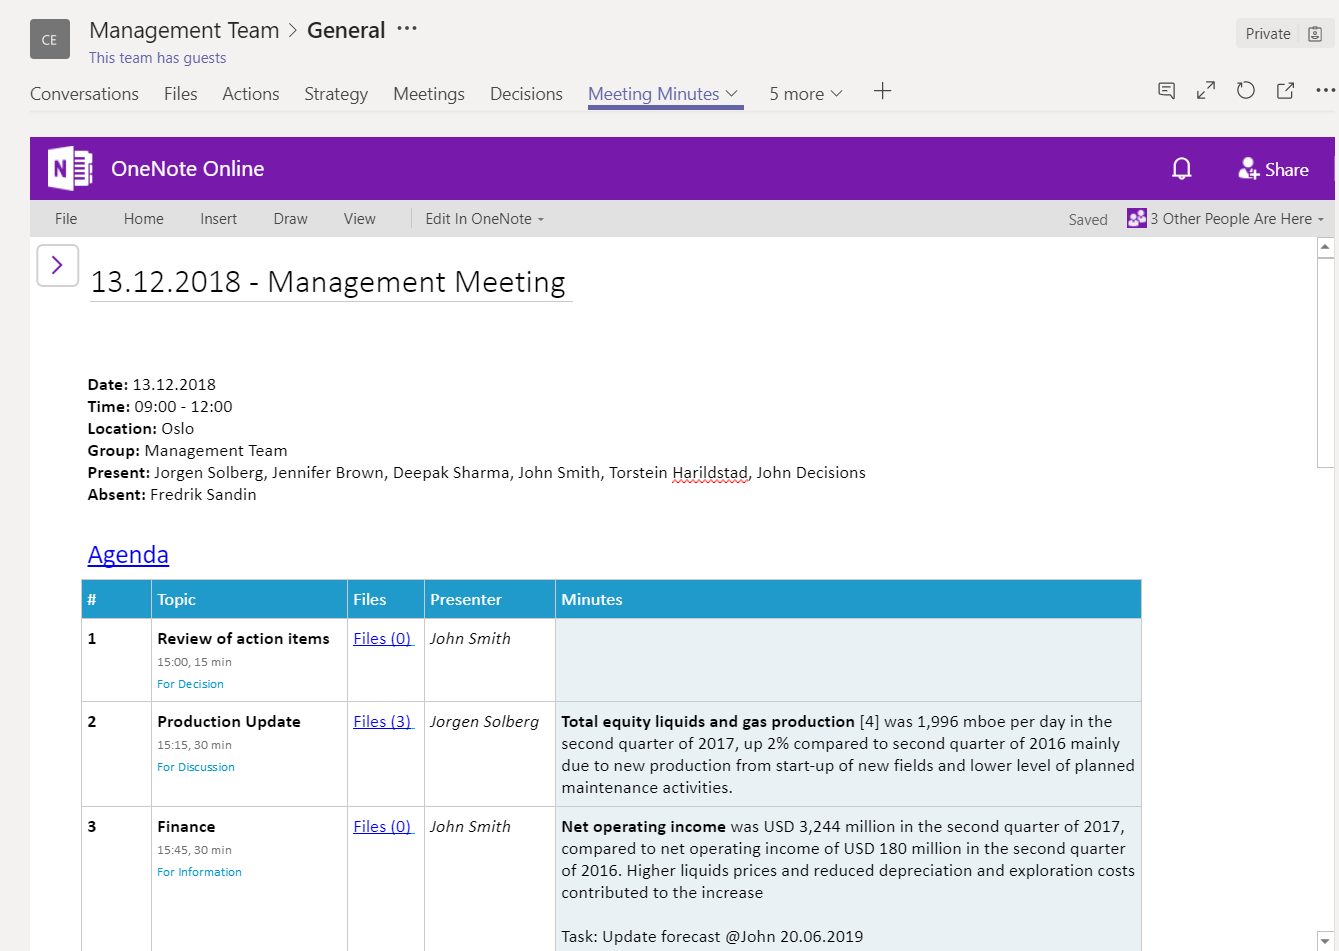Viewport: 1339px width, 951px height.
Task: Click the General channel name
Action: pos(346,30)
